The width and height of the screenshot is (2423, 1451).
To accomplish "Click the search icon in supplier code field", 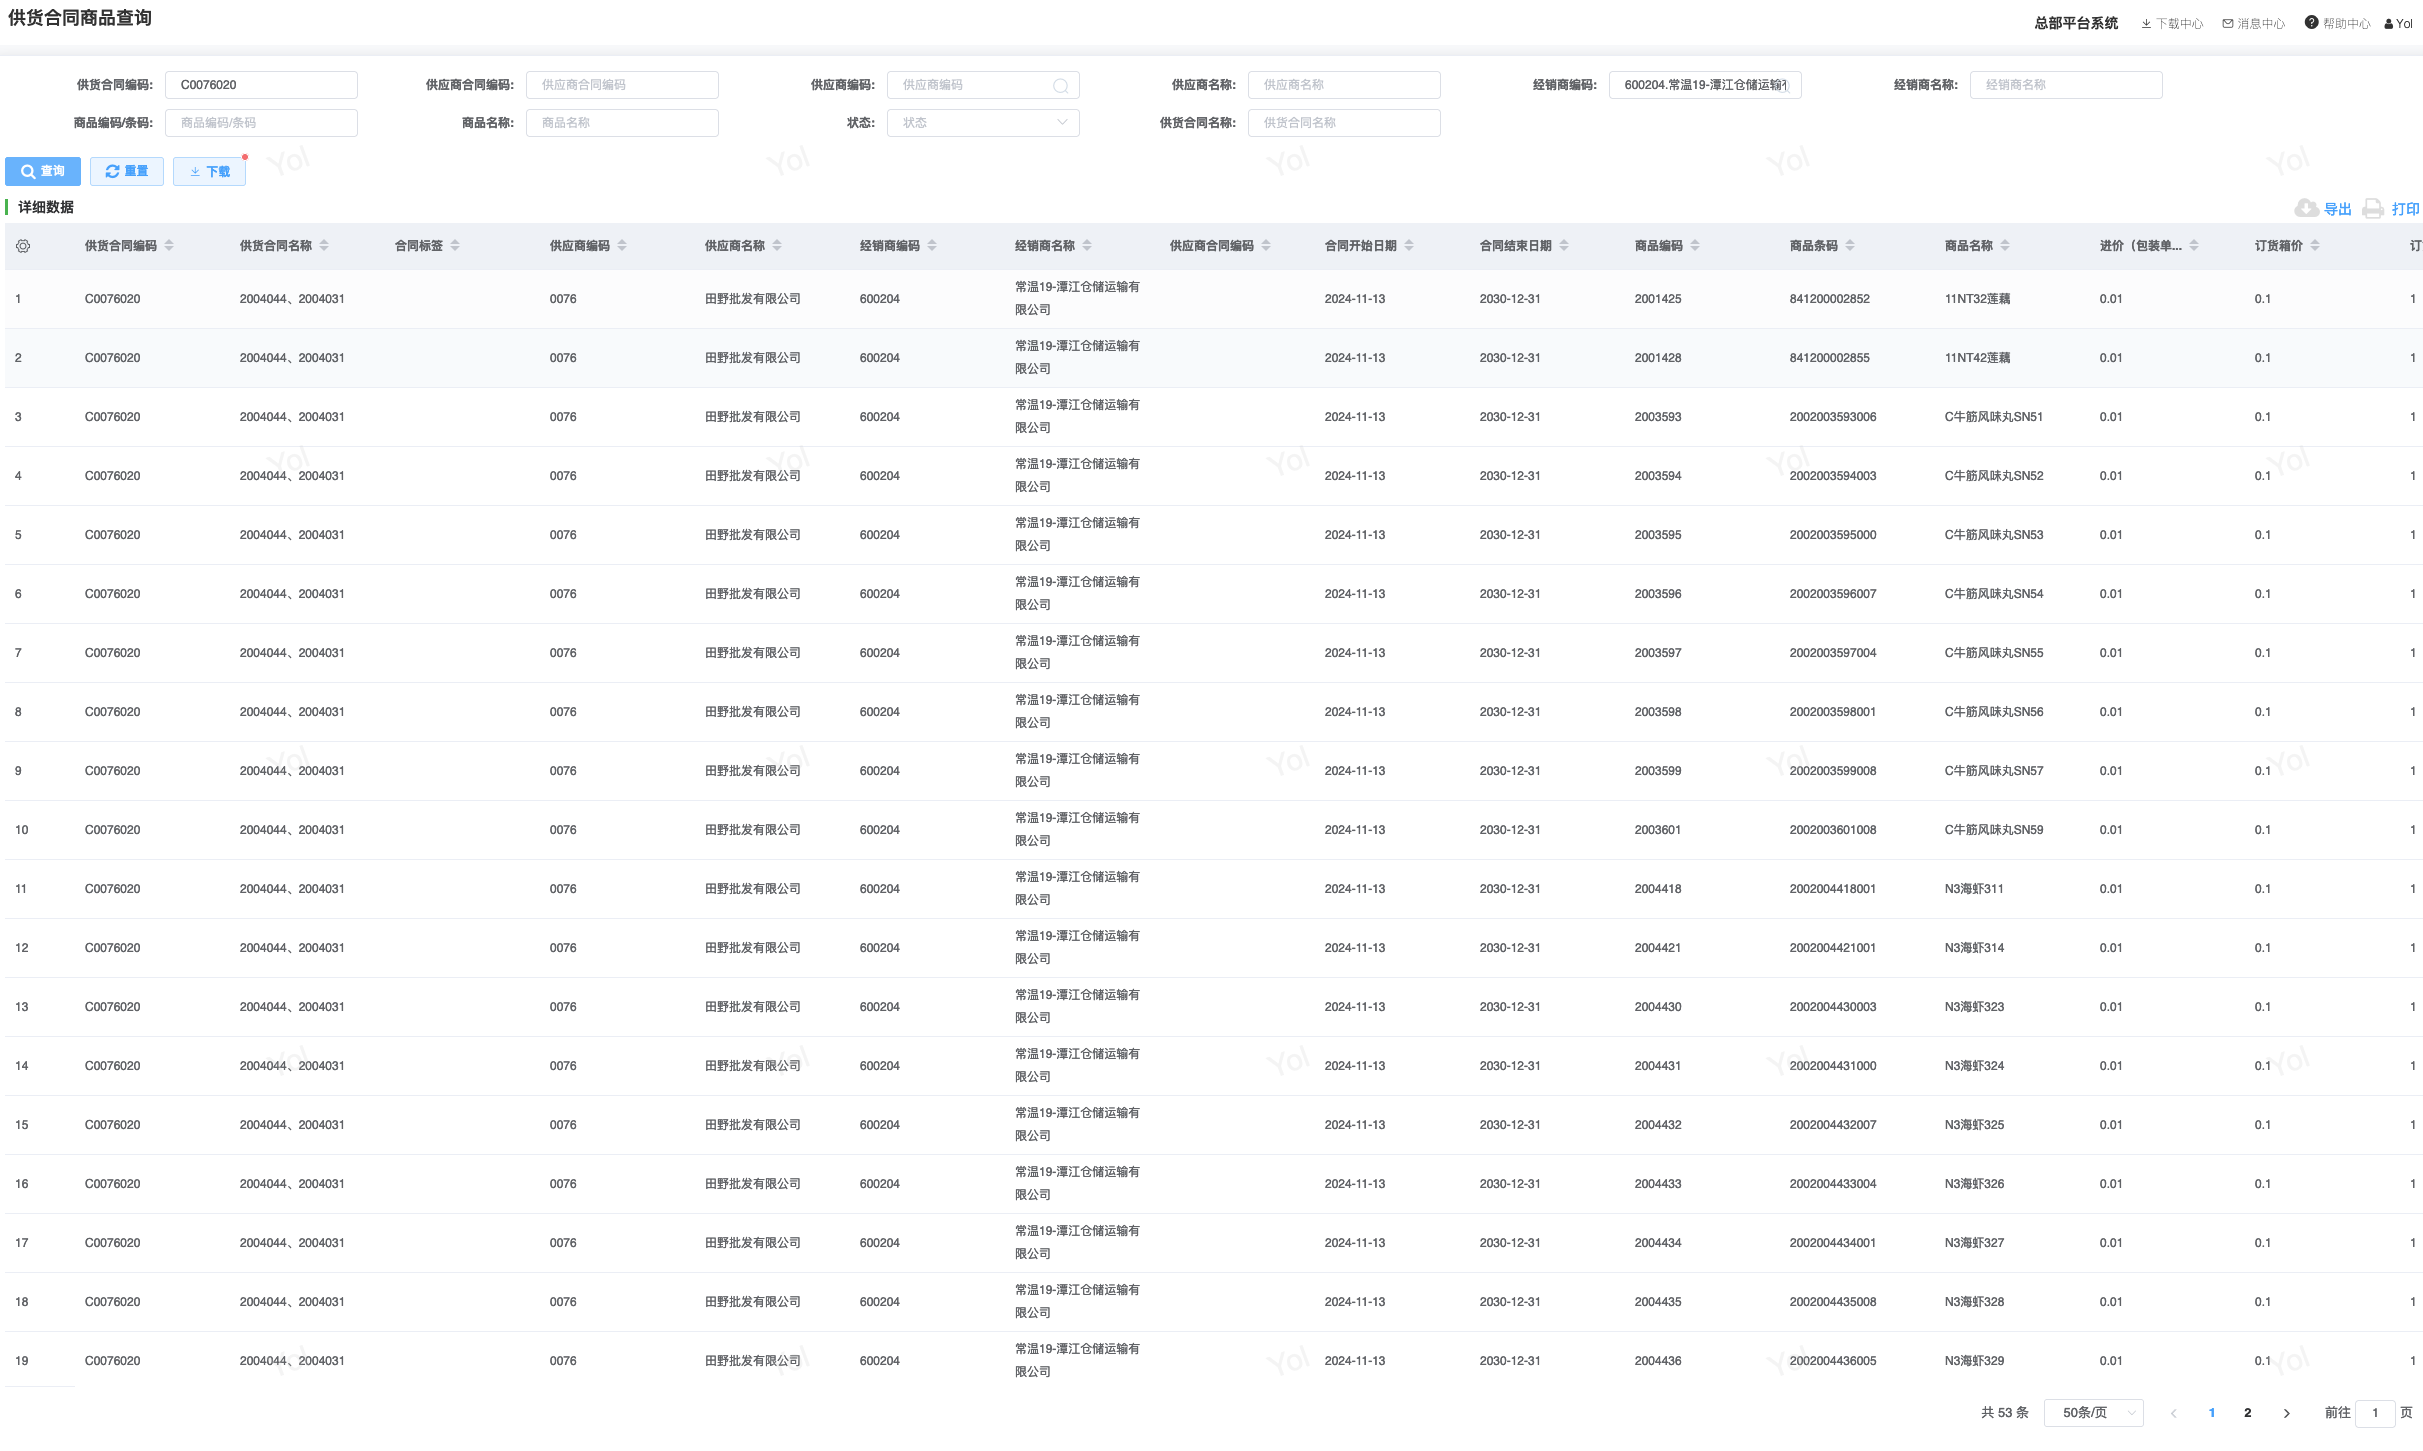I will point(1060,86).
